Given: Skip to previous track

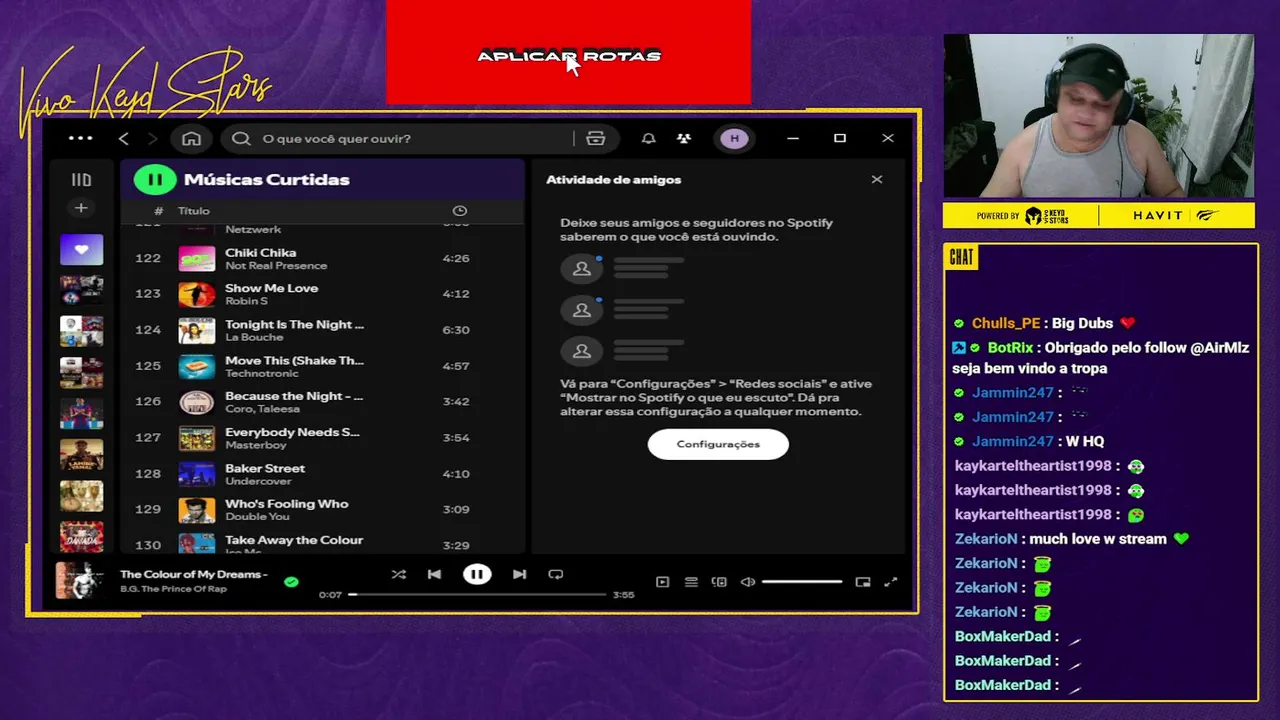Looking at the screenshot, I should (x=434, y=574).
